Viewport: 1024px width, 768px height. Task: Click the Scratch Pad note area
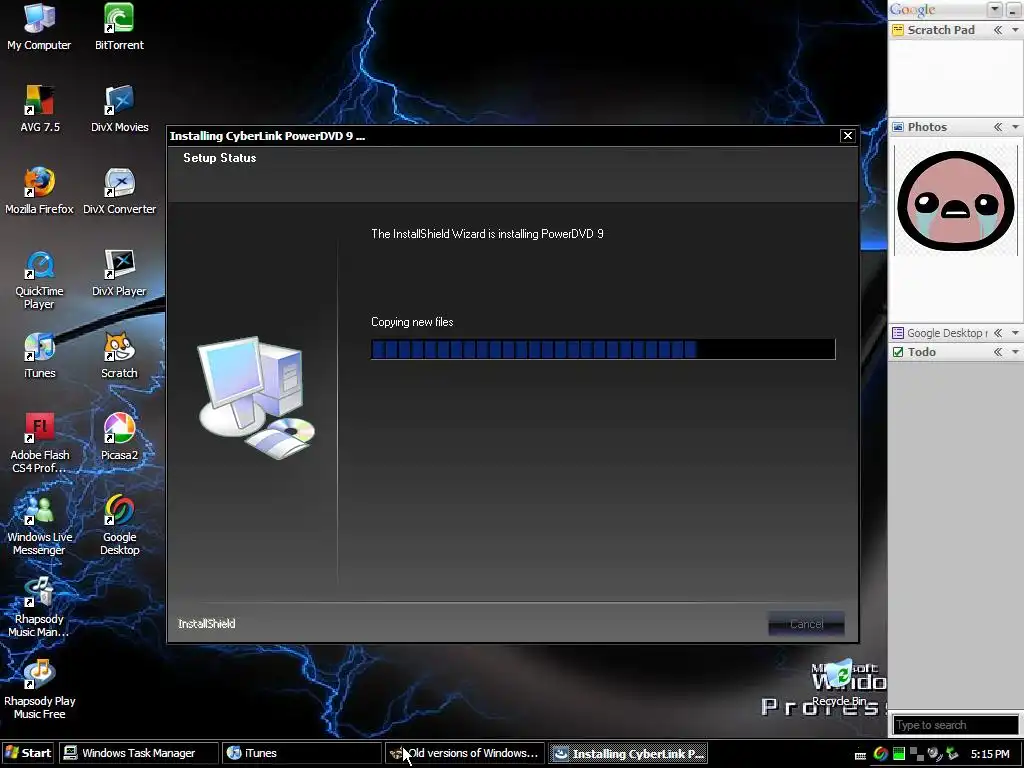pos(955,77)
